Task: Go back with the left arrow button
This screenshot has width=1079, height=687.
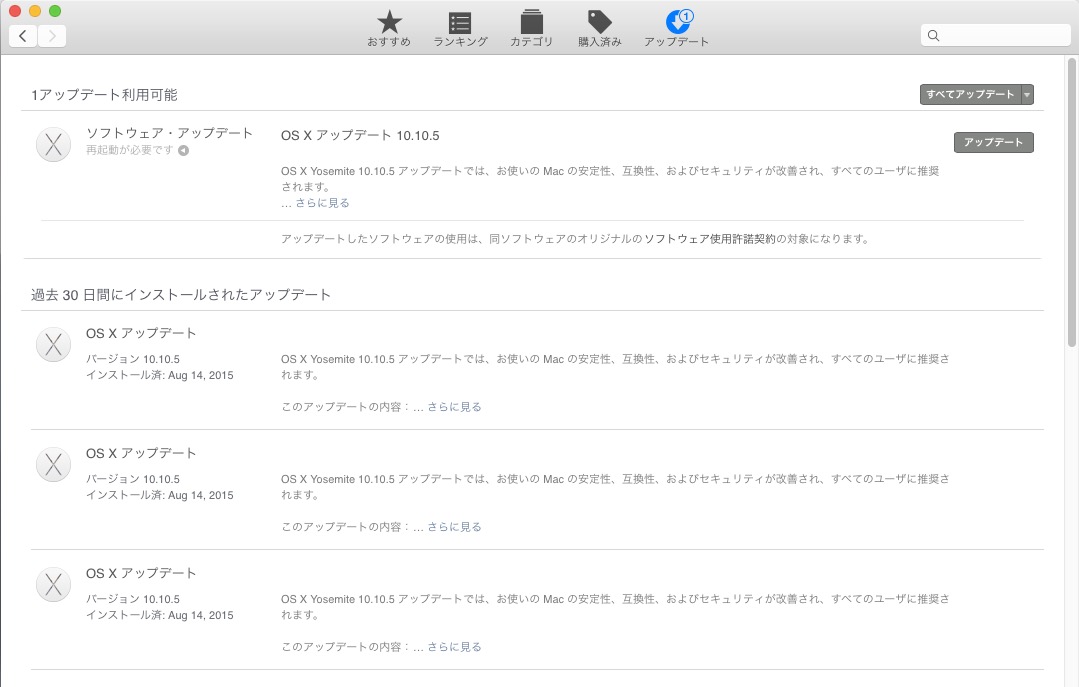Action: [x=23, y=36]
